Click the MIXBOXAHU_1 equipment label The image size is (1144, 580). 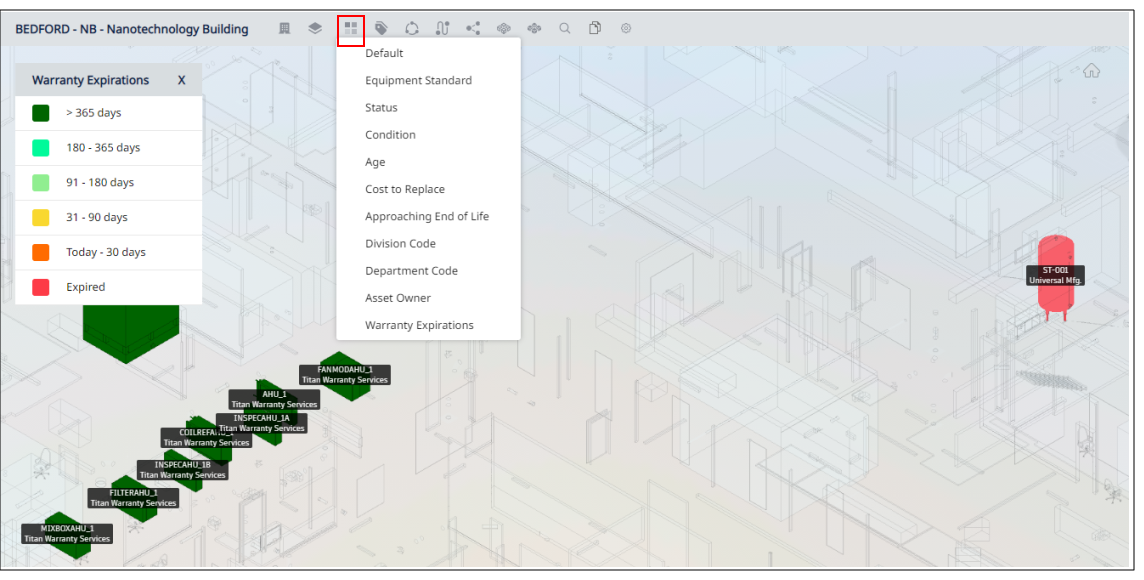tap(67, 533)
